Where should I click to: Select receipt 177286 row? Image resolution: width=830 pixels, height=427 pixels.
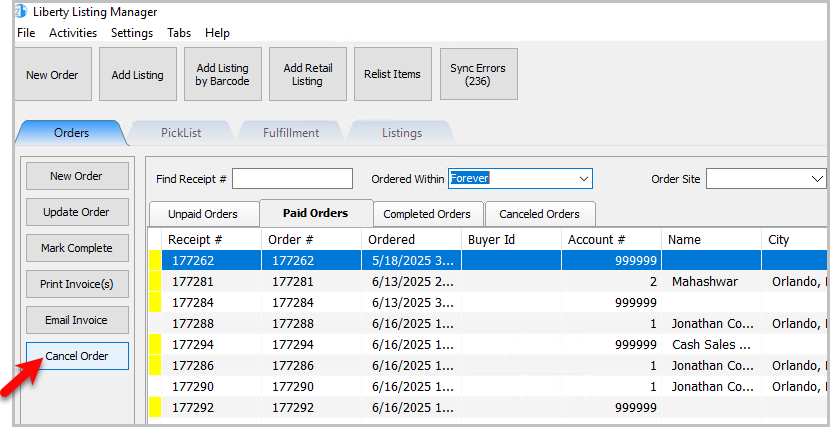click(488, 366)
